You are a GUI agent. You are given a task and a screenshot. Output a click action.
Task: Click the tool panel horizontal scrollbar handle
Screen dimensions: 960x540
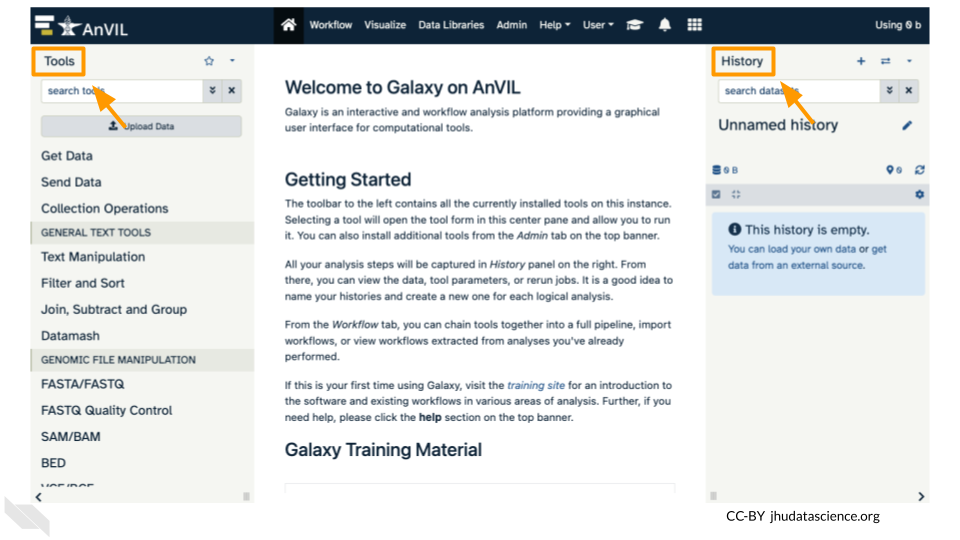(246, 497)
